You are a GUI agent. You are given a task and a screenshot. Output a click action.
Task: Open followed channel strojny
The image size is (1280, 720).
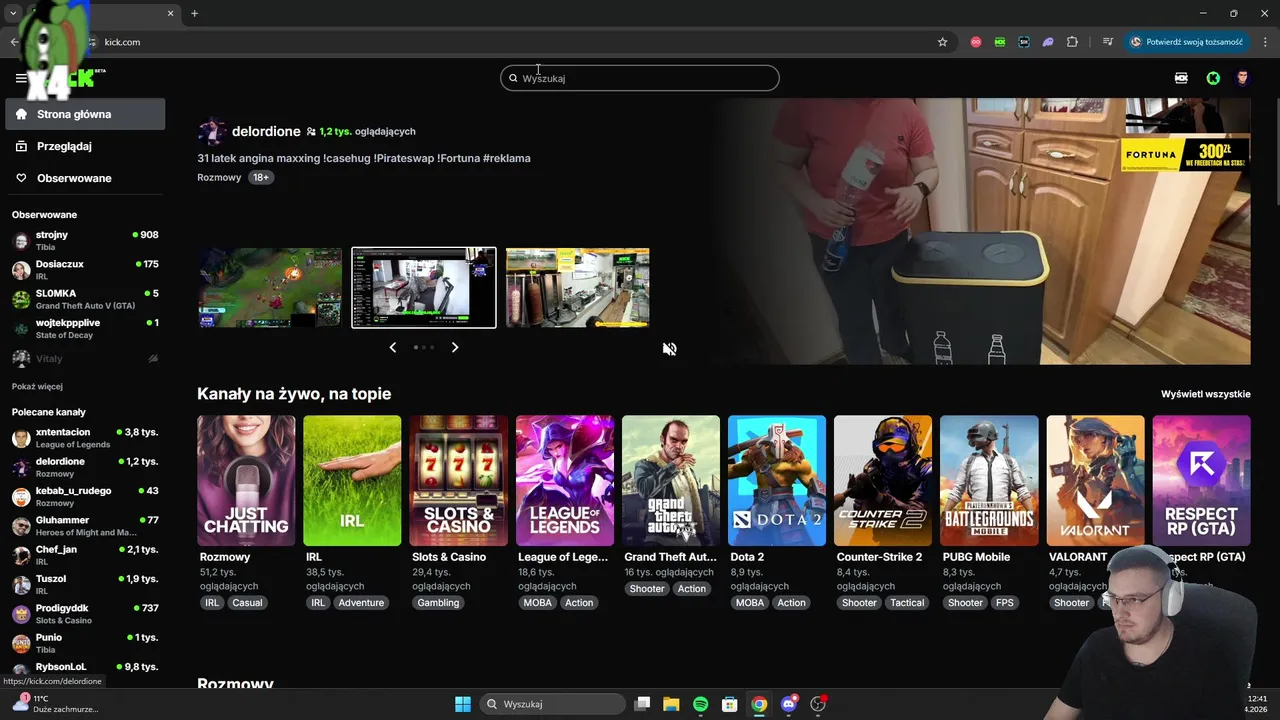coord(85,240)
